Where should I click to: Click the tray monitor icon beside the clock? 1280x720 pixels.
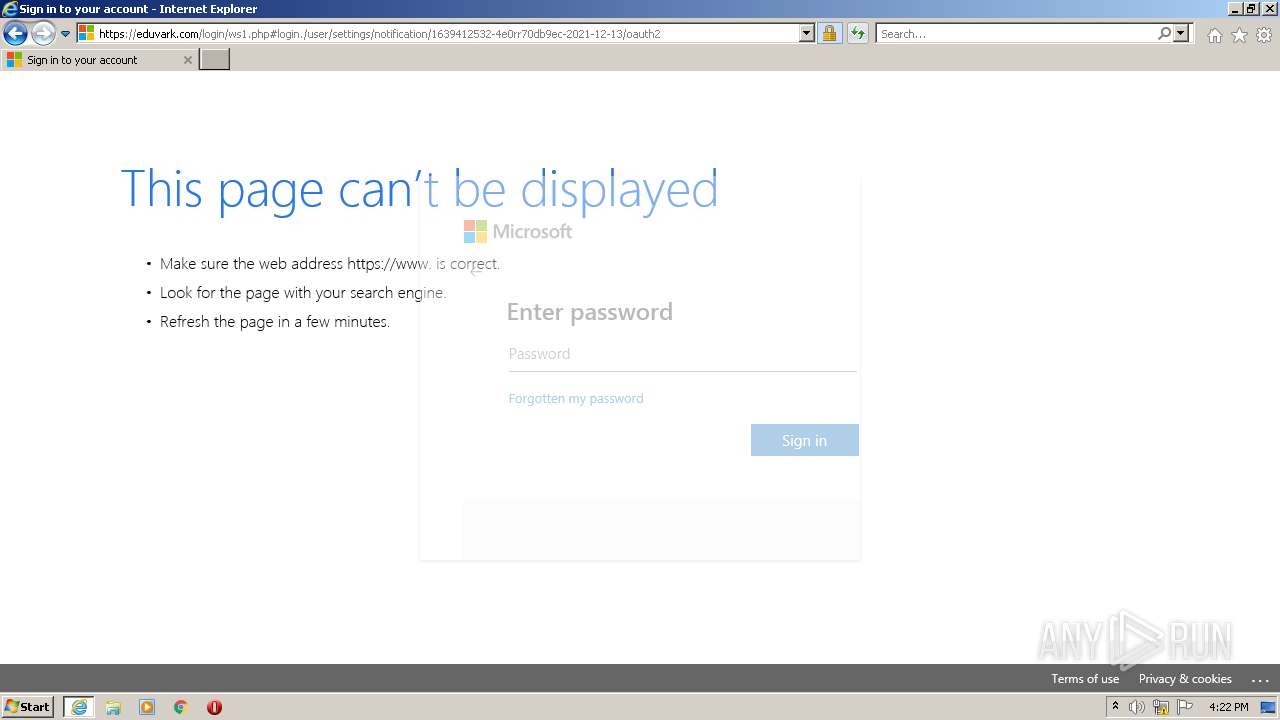1267,707
